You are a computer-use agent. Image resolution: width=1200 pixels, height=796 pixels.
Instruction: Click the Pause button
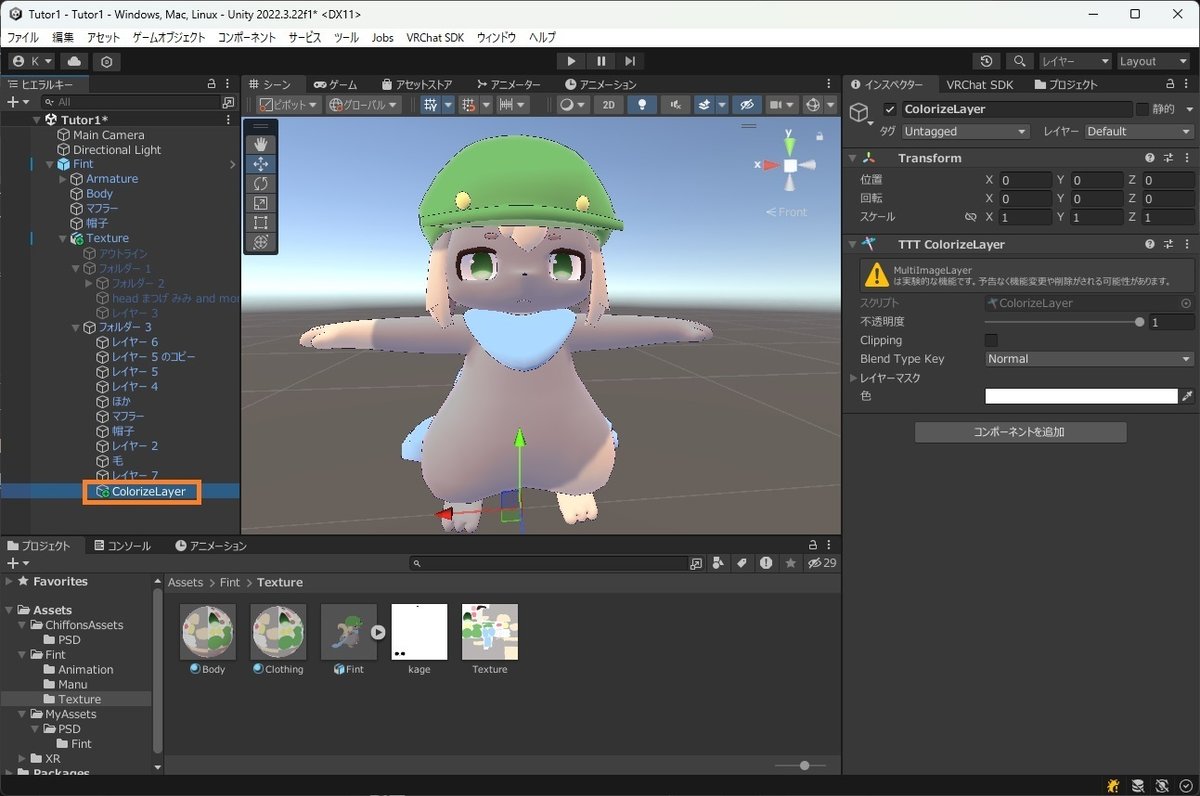click(x=601, y=61)
